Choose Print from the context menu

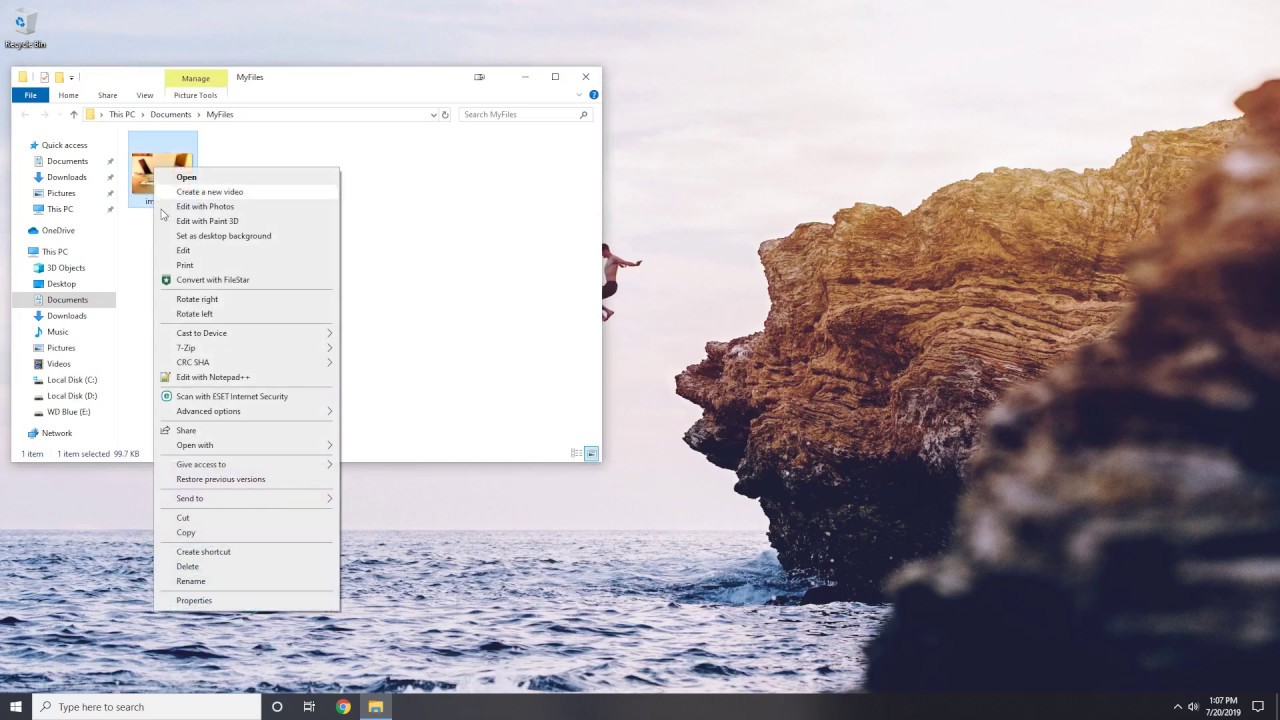[247, 265]
